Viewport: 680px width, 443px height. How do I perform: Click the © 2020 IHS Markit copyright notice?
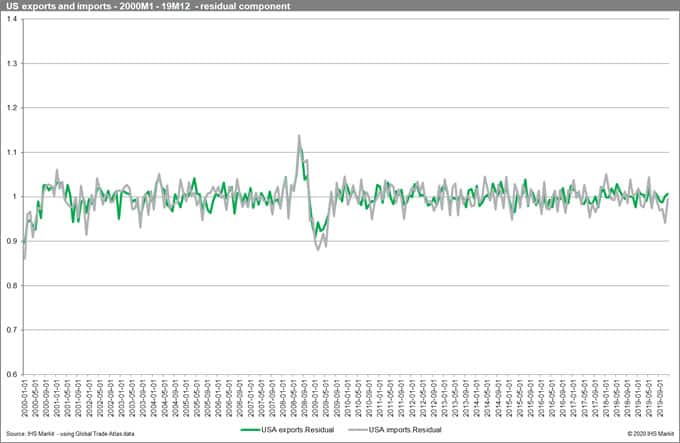648,432
